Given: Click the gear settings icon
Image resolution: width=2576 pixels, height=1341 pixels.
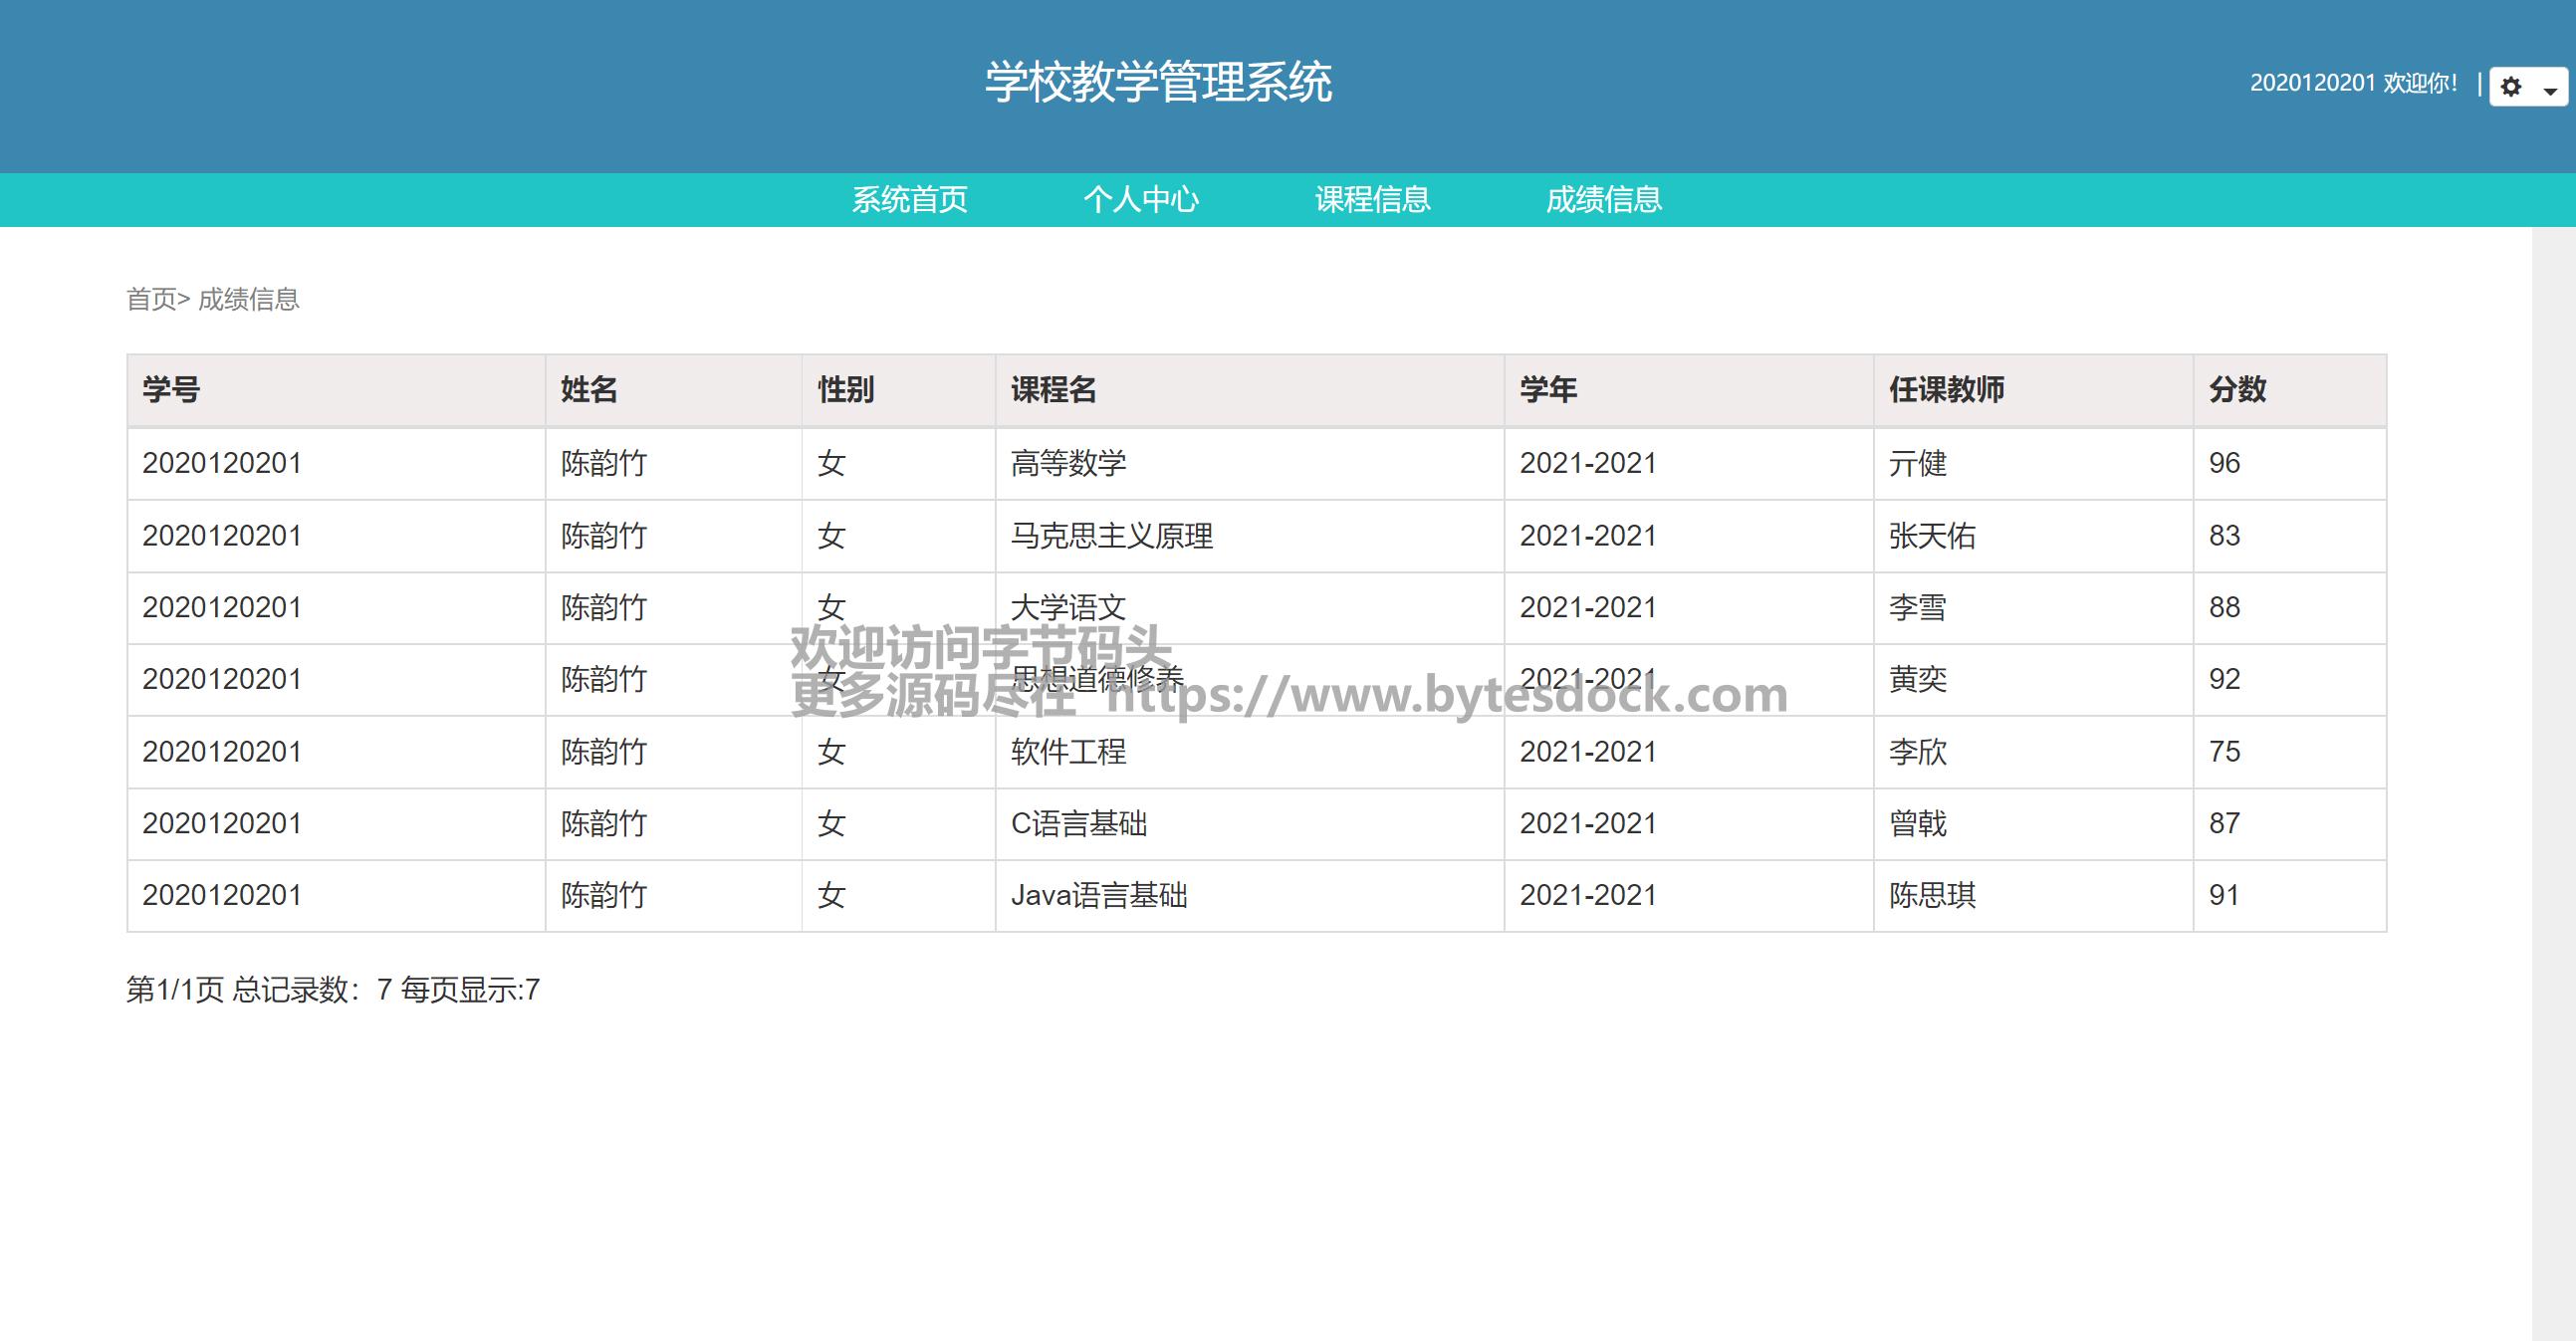Looking at the screenshot, I should (2511, 87).
